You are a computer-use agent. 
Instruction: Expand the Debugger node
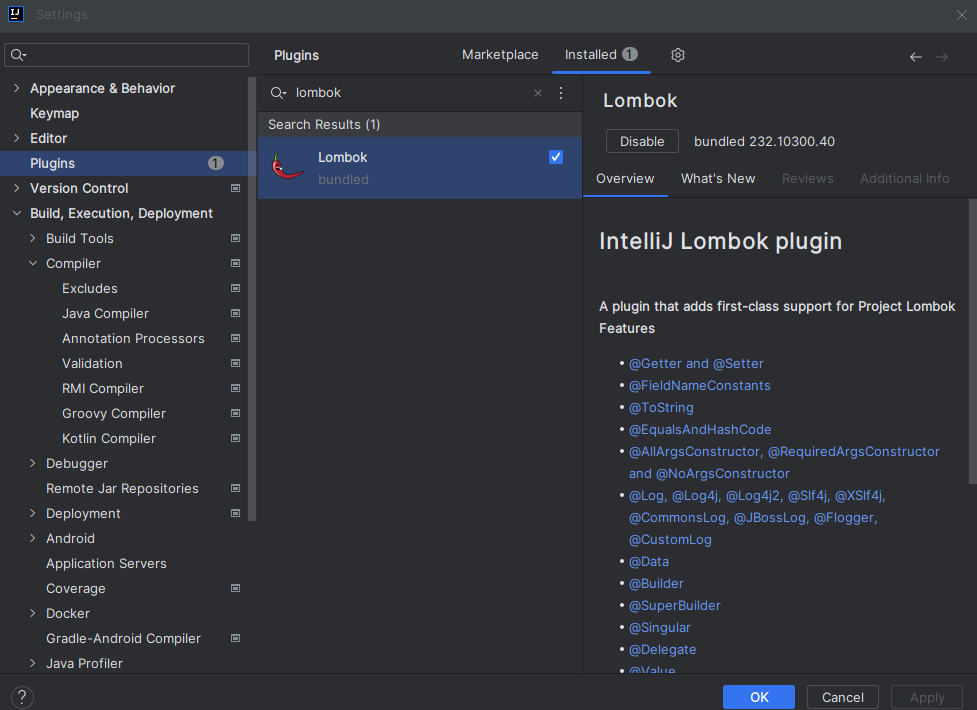[32, 463]
